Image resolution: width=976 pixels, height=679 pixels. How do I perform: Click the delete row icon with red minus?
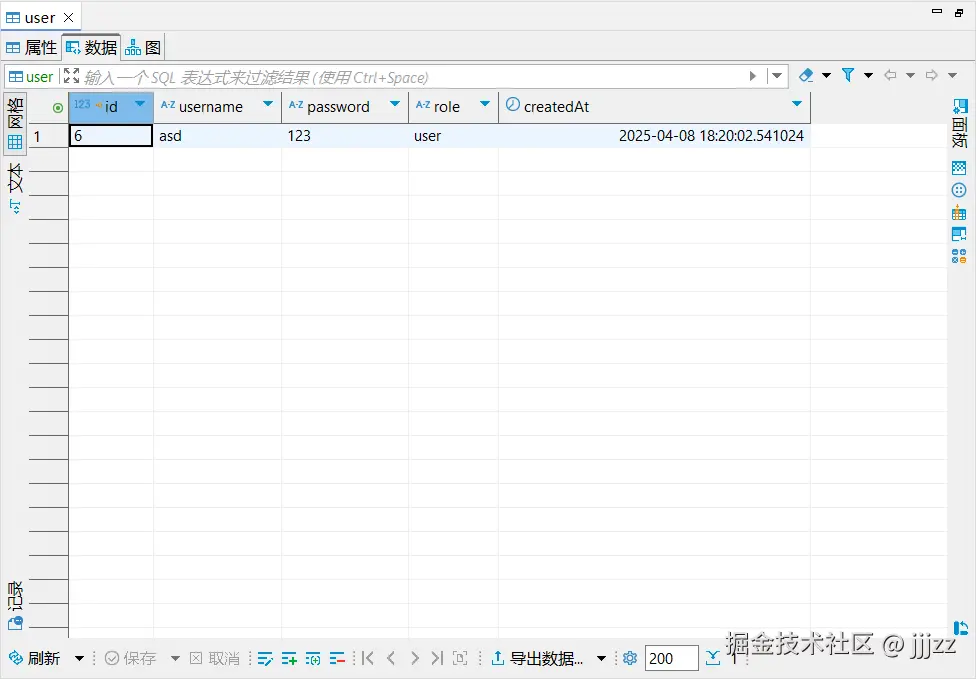pyautogui.click(x=337, y=658)
